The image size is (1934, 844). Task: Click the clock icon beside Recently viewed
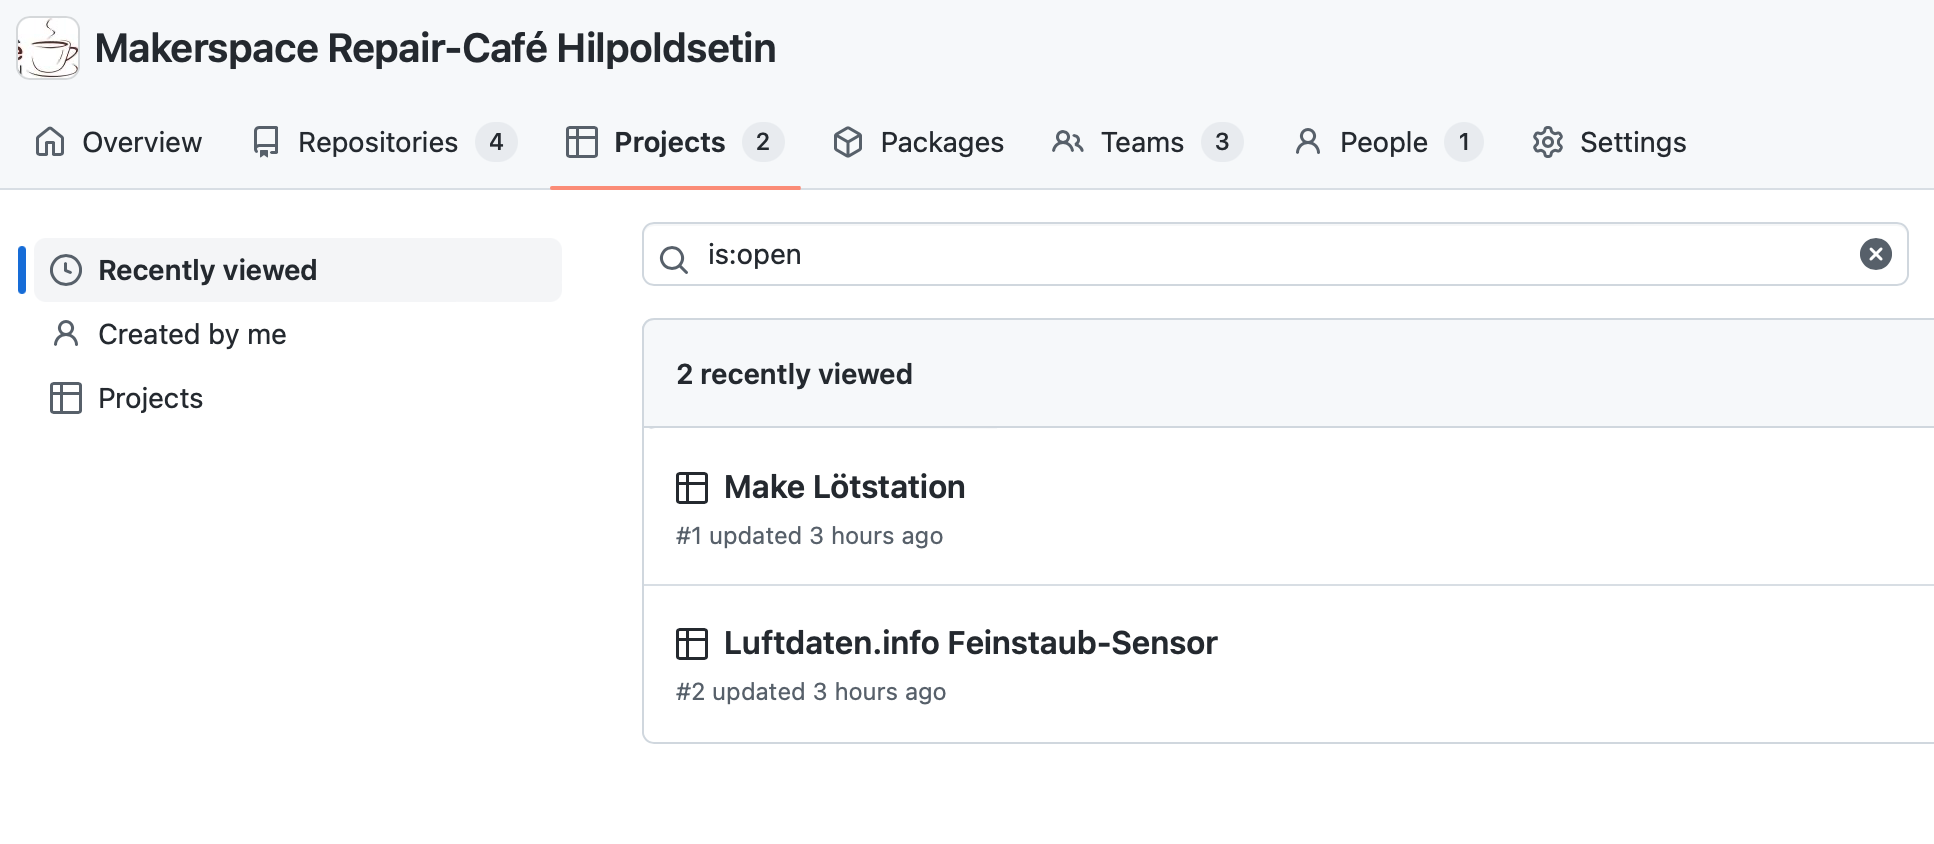[66, 270]
